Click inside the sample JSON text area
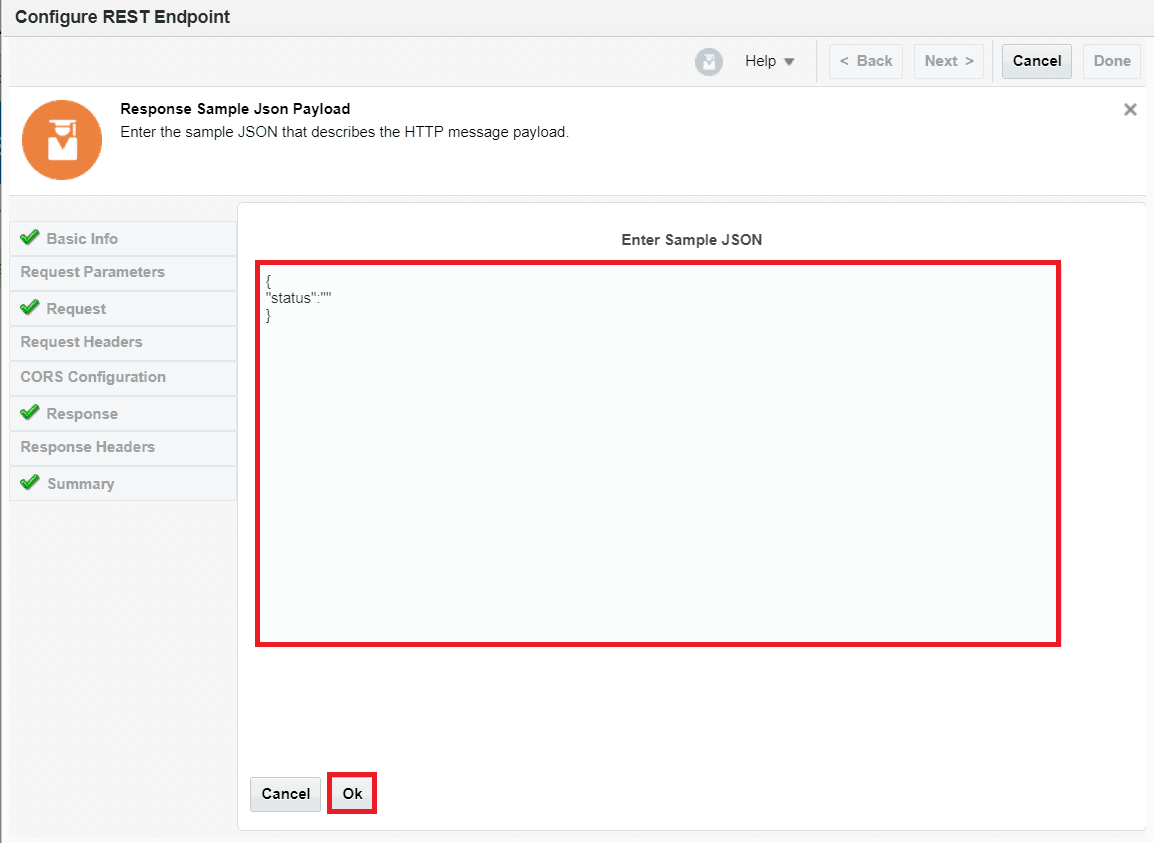Viewport: 1154px width, 843px height. pos(658,450)
